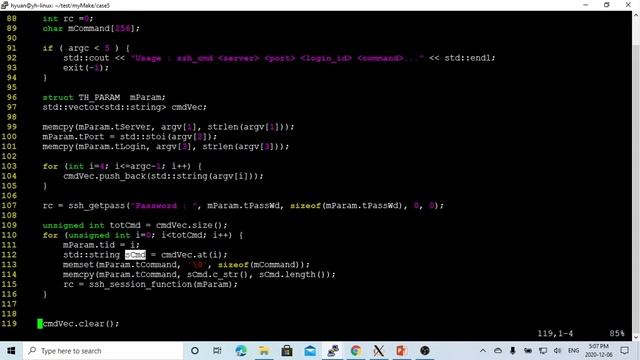Image resolution: width=640 pixels, height=360 pixels.
Task: Click the microphone icon in system tray
Action: (513, 351)
